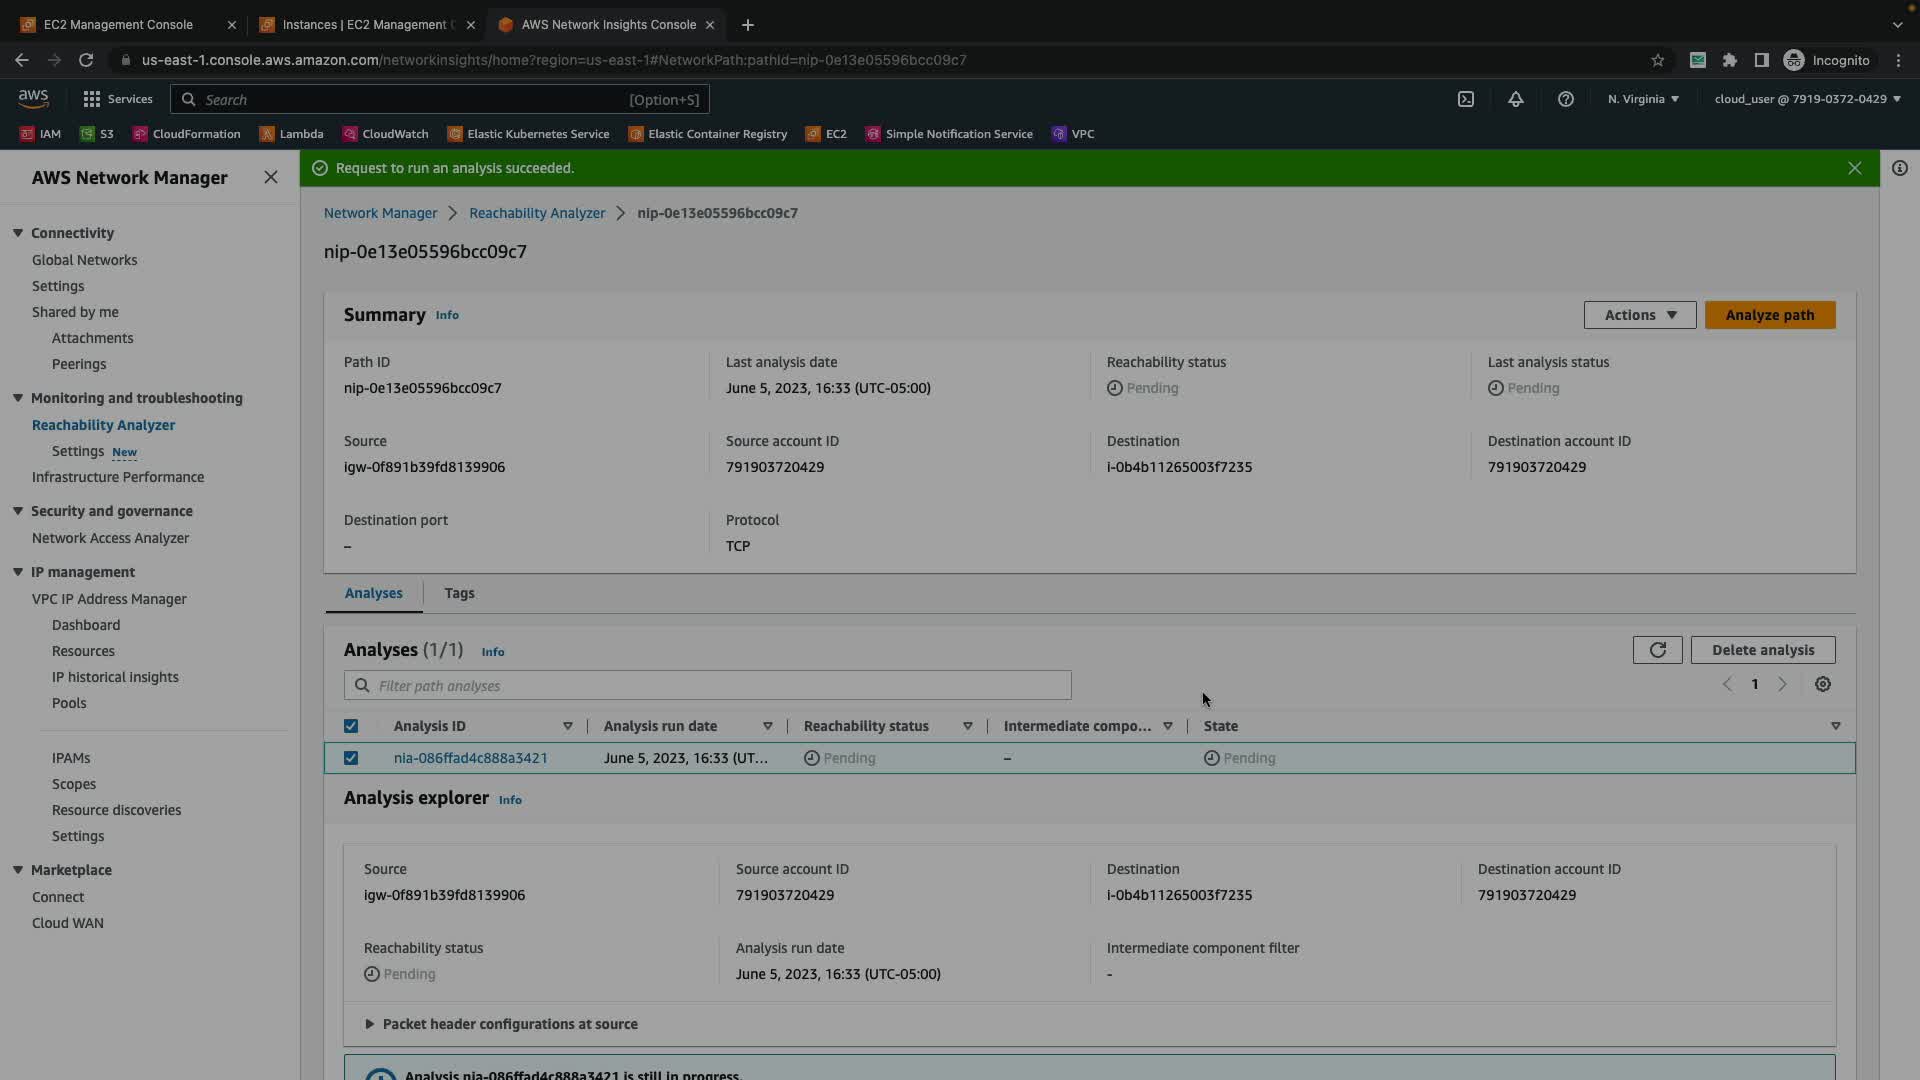Refresh the Analyses table
Screen dimensions: 1920x1080
(1657, 650)
